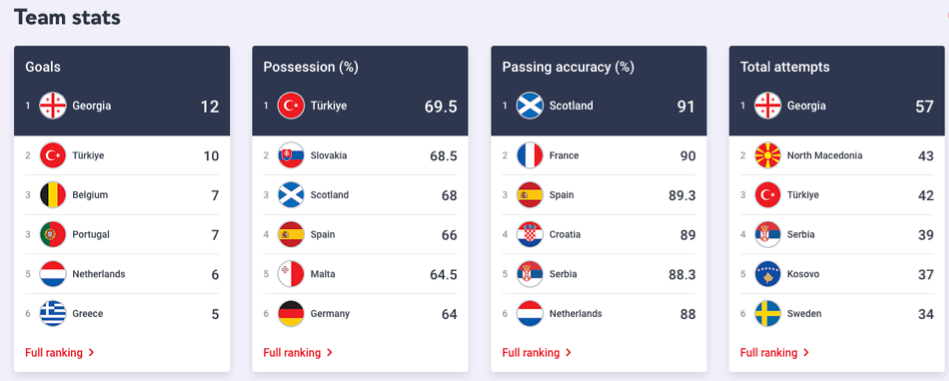The image size is (949, 381).
Task: Click France flag in Passing accuracy card
Action: tap(530, 155)
